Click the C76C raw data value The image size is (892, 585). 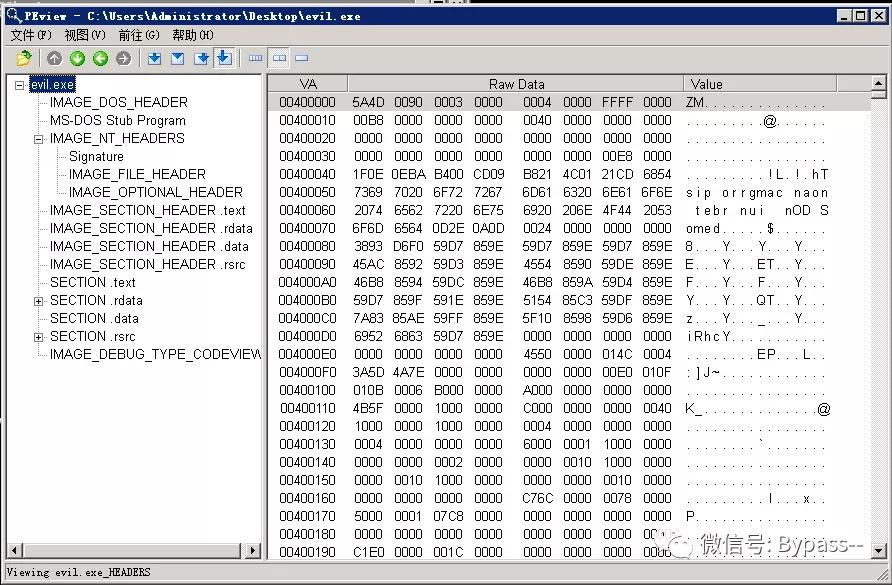click(x=537, y=499)
